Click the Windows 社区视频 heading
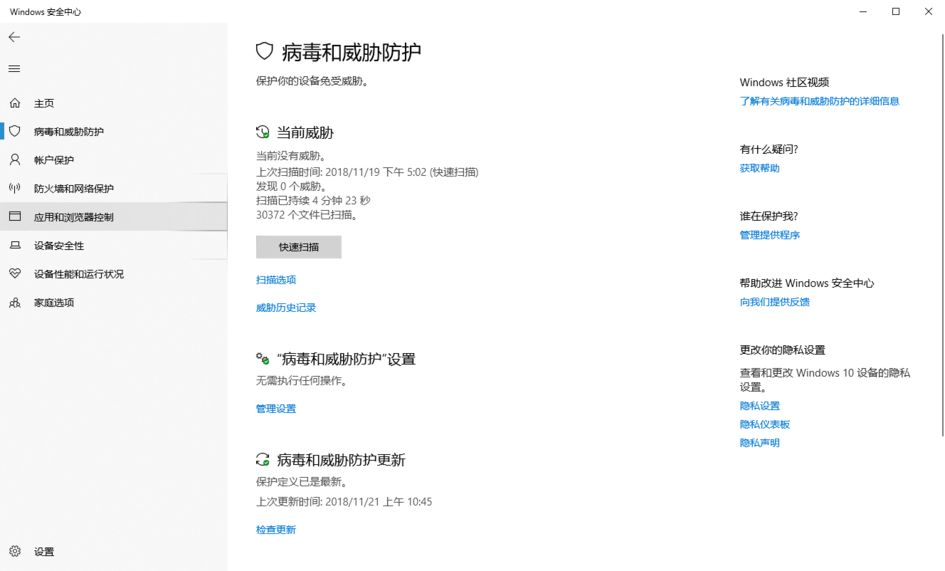This screenshot has height=571, width=945. 784,83
